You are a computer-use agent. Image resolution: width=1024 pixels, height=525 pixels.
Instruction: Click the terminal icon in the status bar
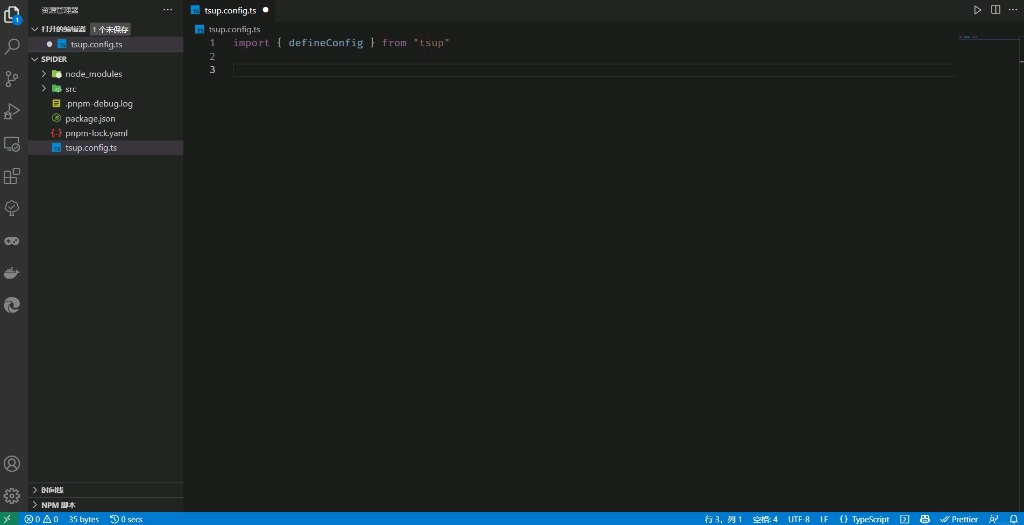point(904,519)
